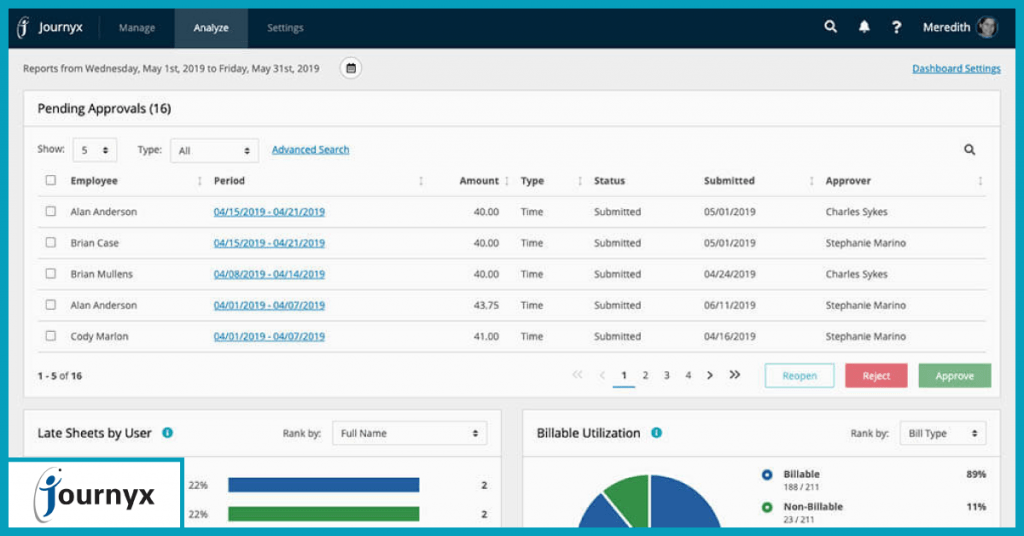Click the Meredith user name
Image resolution: width=1024 pixels, height=536 pixels.
click(x=946, y=27)
